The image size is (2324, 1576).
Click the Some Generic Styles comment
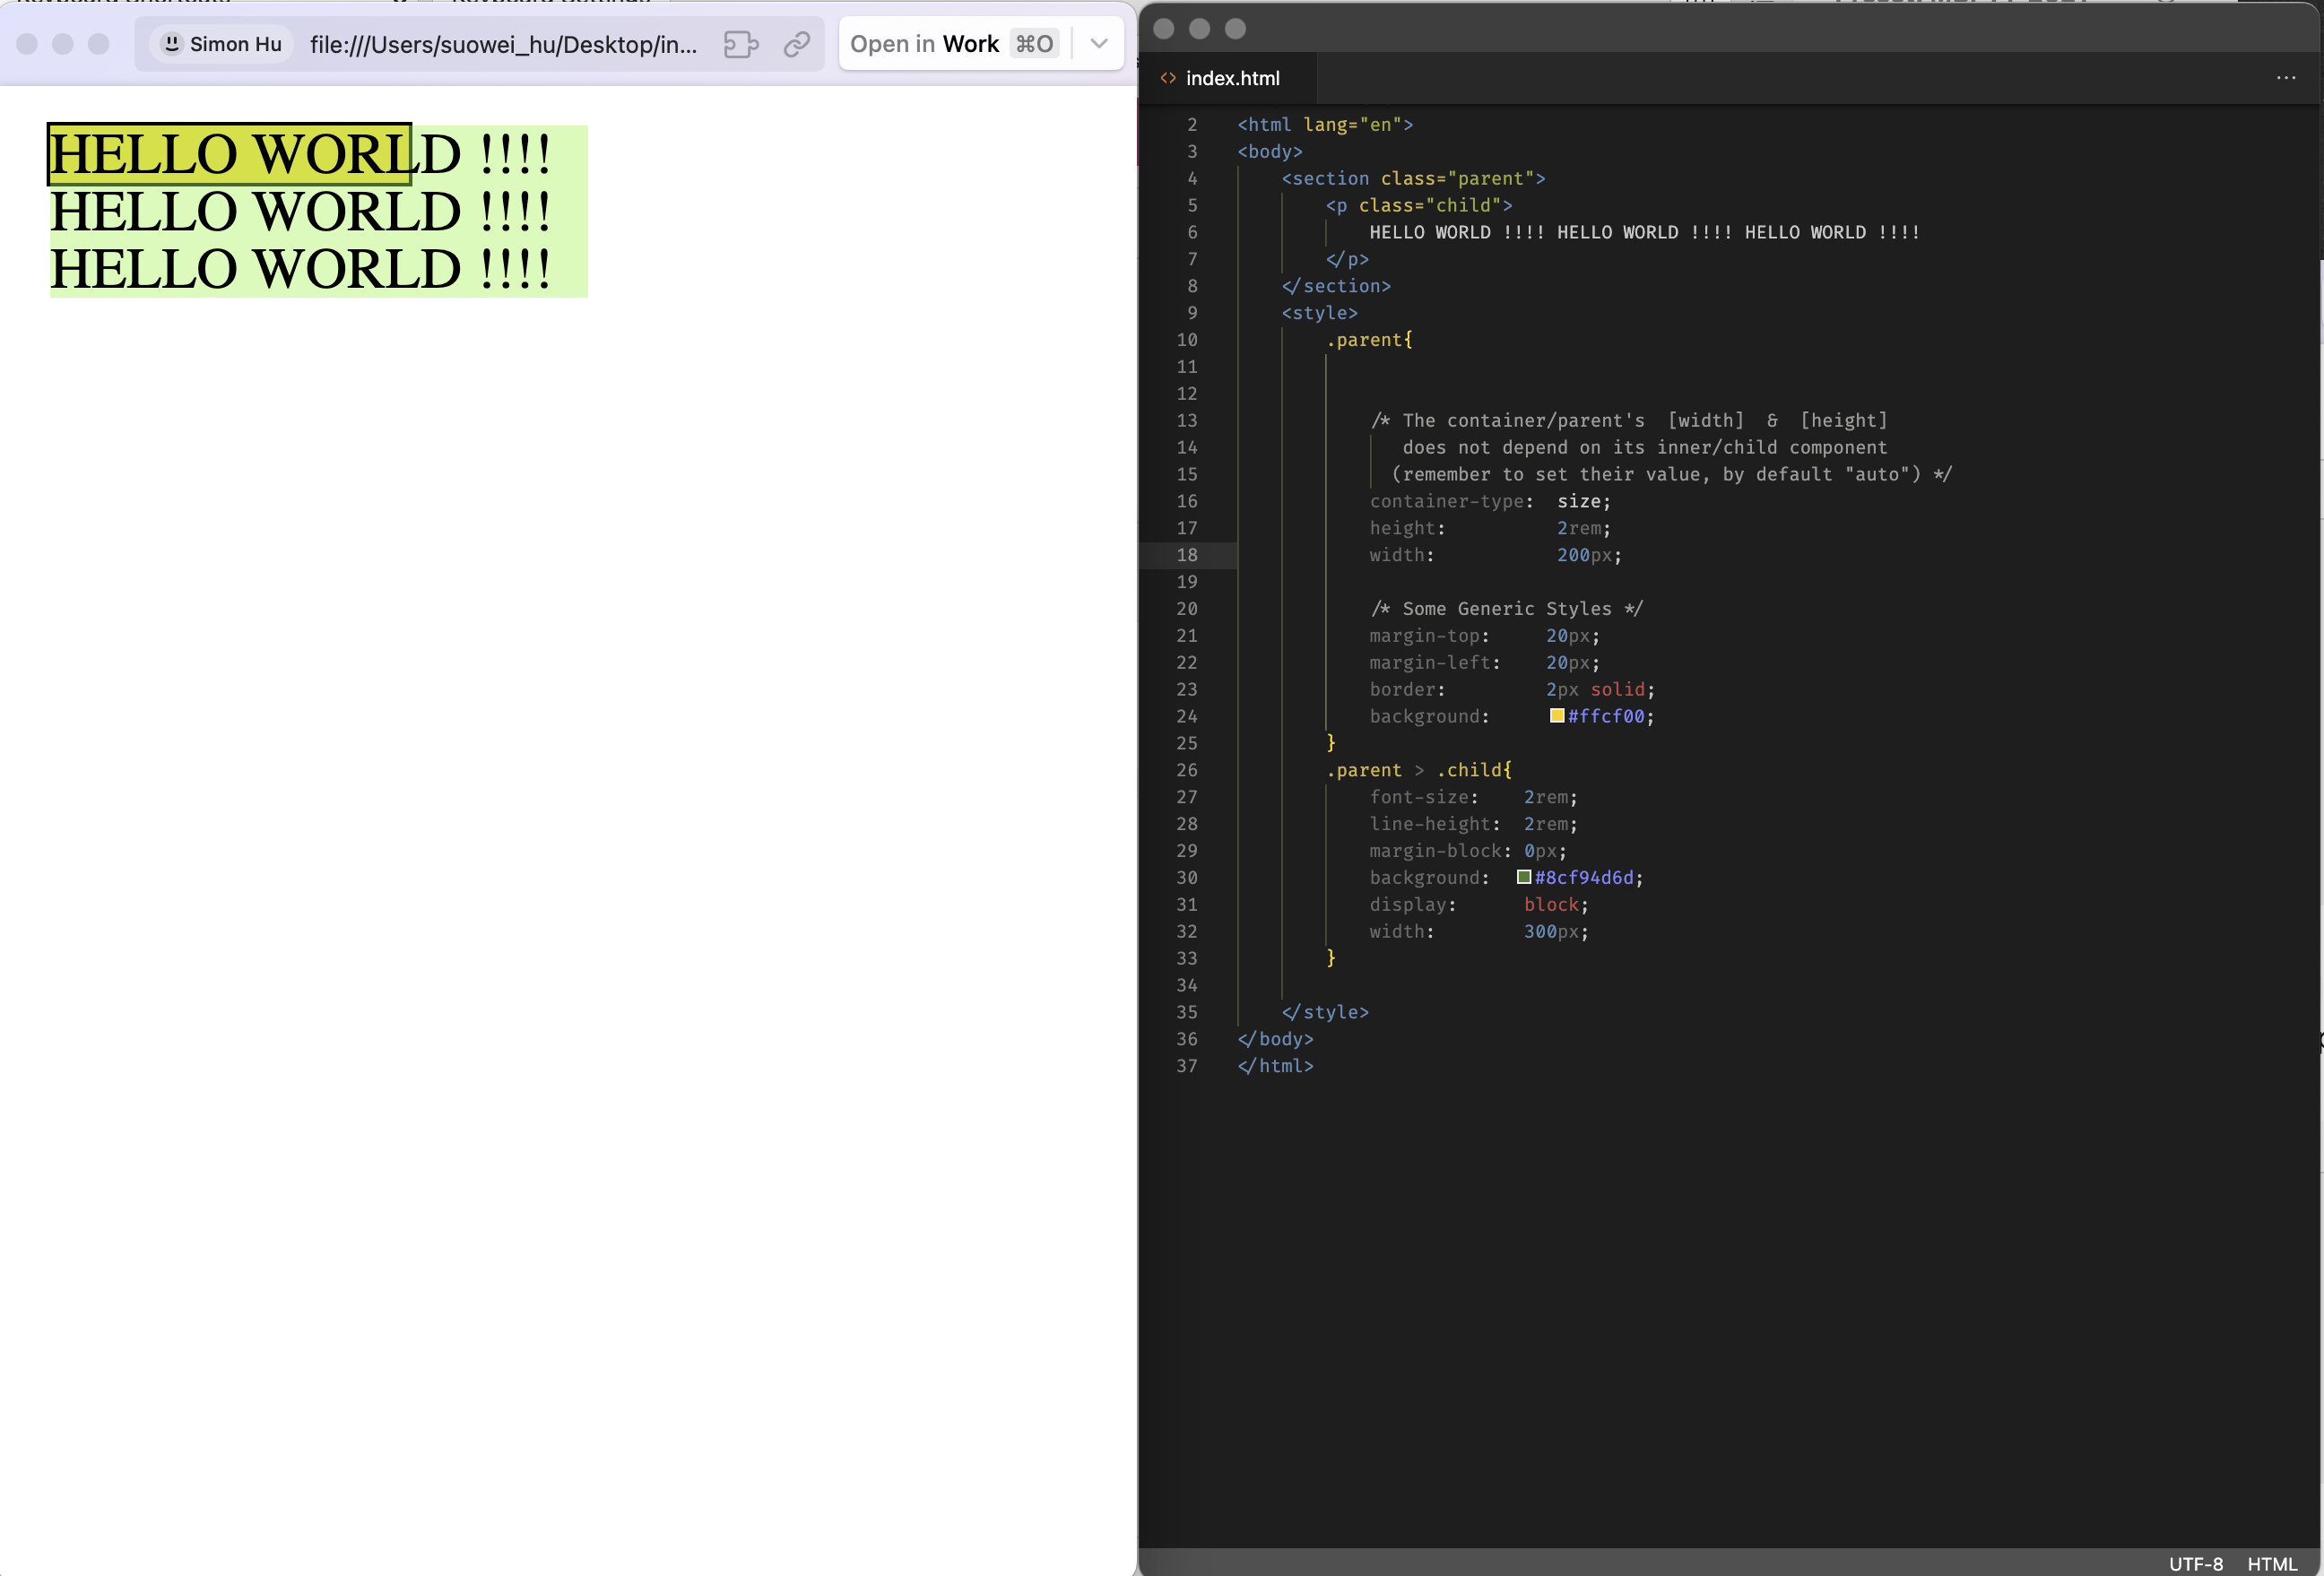pyautogui.click(x=1506, y=609)
